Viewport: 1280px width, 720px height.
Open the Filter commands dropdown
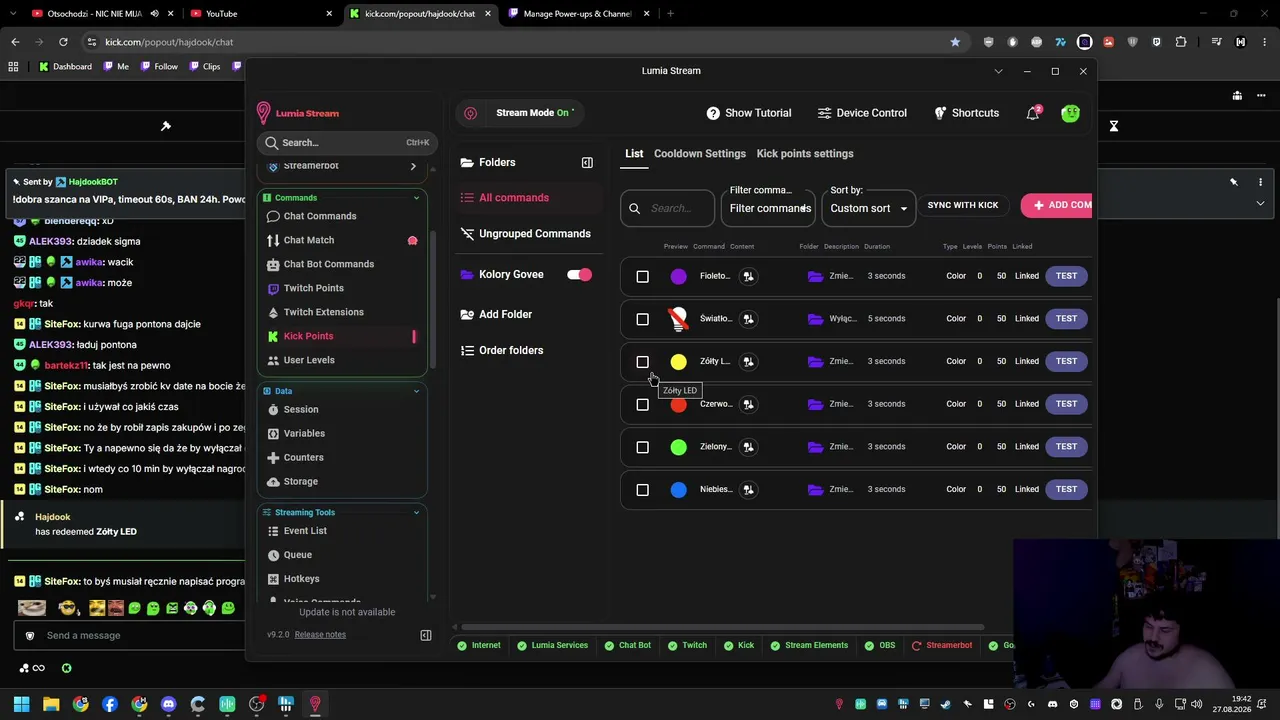pyautogui.click(x=768, y=208)
